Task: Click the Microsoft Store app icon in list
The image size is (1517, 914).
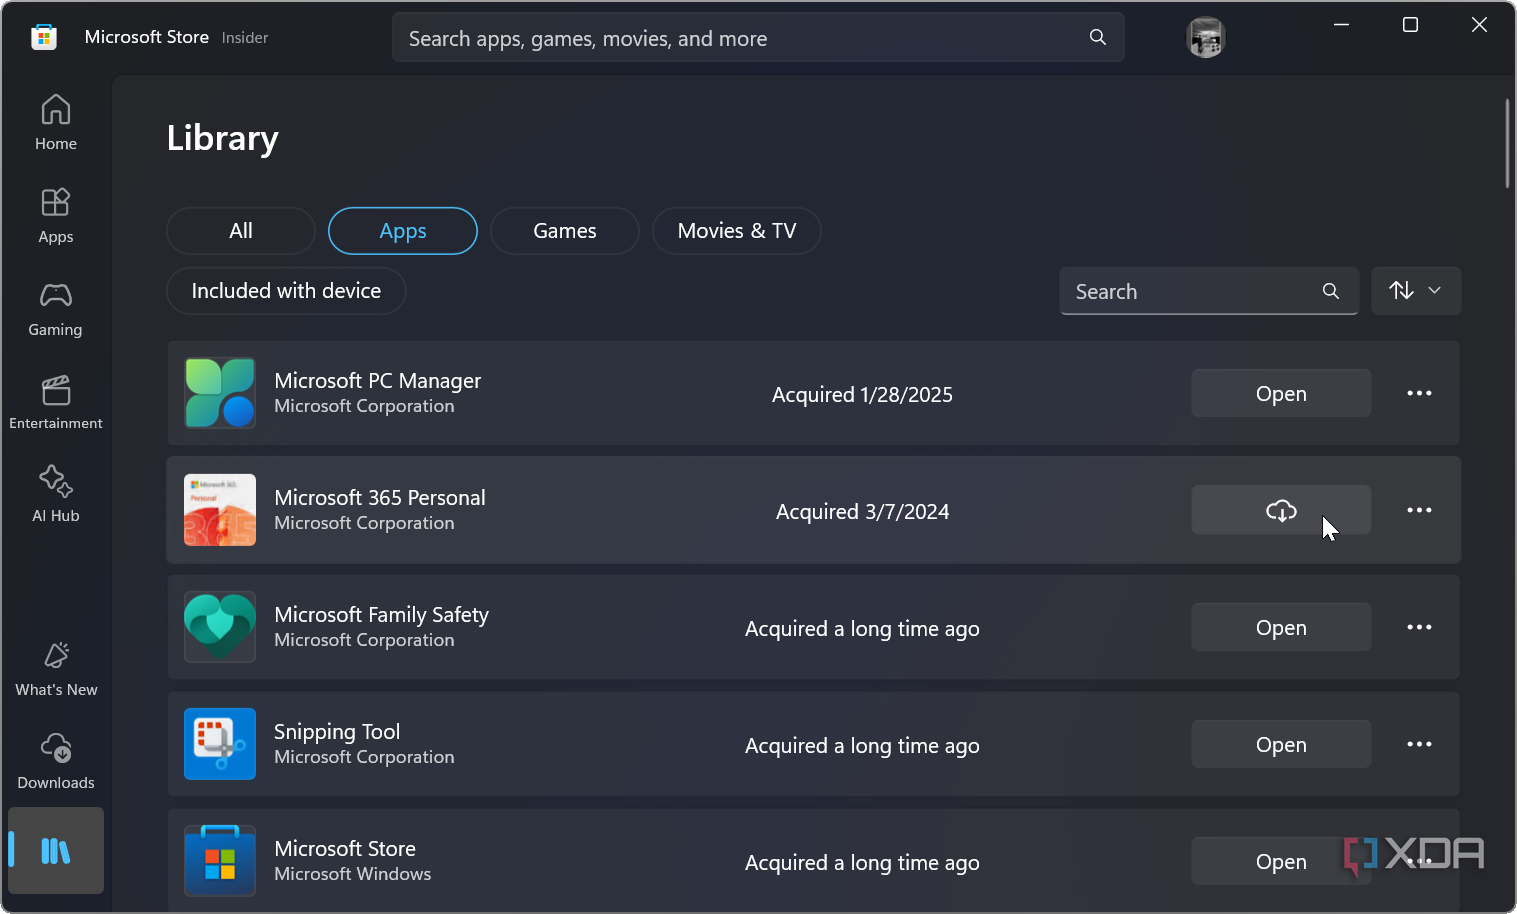Action: (x=220, y=861)
